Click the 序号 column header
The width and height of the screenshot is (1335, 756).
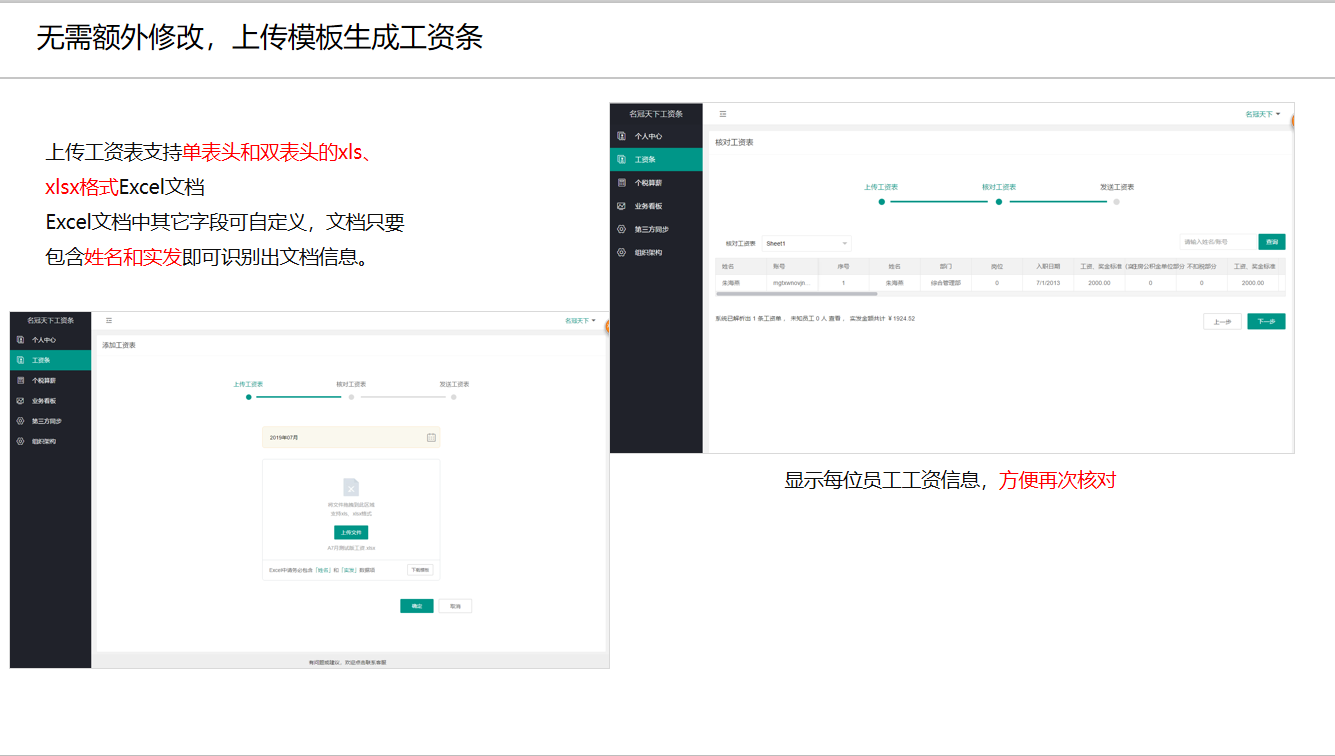843,267
